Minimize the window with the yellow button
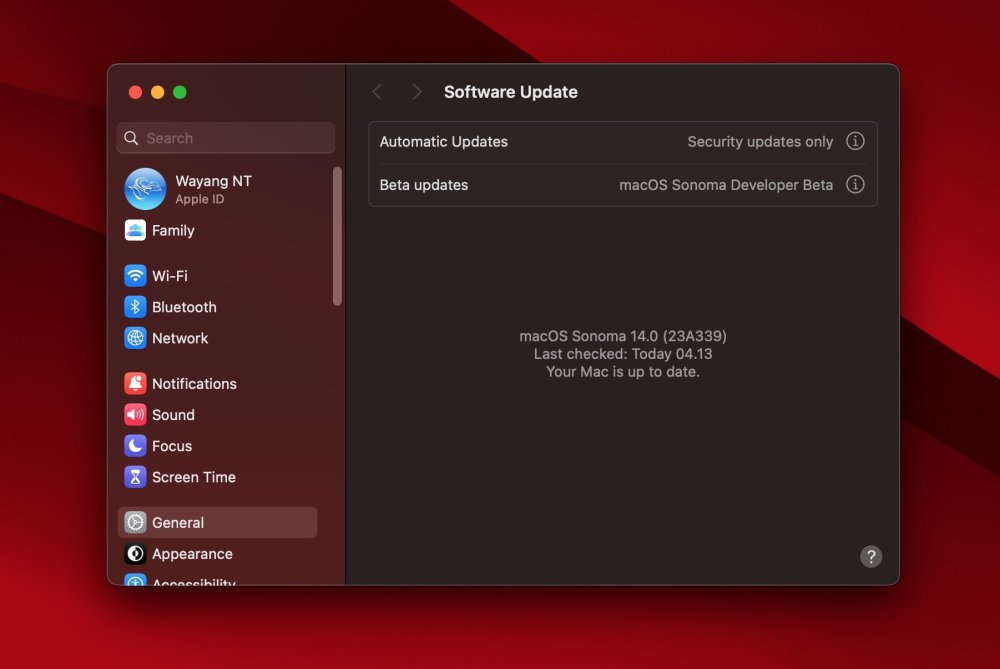Image resolution: width=1000 pixels, height=669 pixels. pos(158,92)
